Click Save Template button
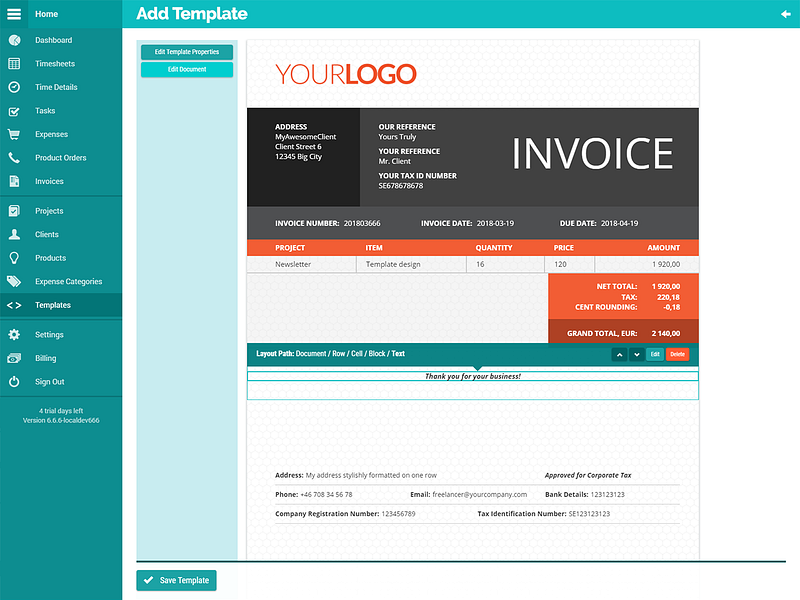Screen dimensions: 800x600 (x=177, y=580)
